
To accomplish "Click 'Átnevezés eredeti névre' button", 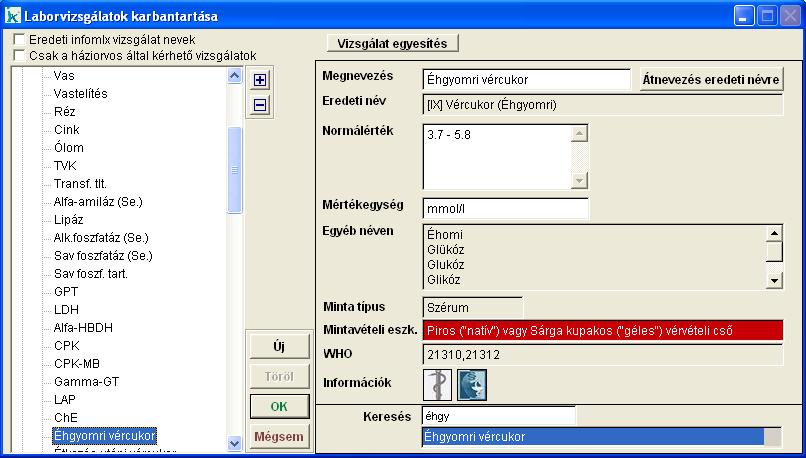I will tap(711, 79).
